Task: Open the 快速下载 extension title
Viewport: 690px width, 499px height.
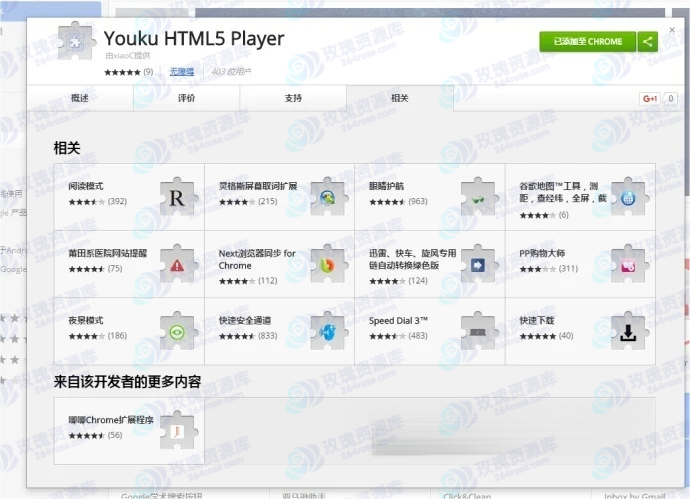Action: click(x=537, y=320)
